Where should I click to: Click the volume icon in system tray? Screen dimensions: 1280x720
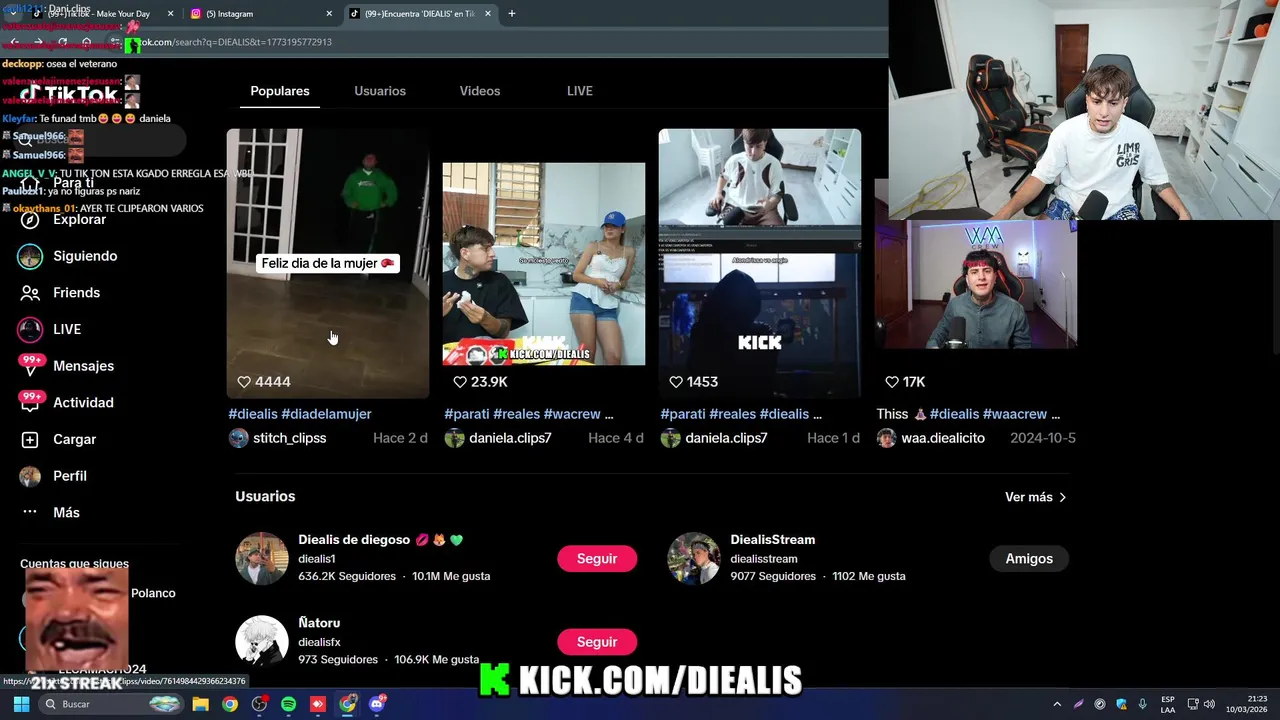click(x=1209, y=704)
